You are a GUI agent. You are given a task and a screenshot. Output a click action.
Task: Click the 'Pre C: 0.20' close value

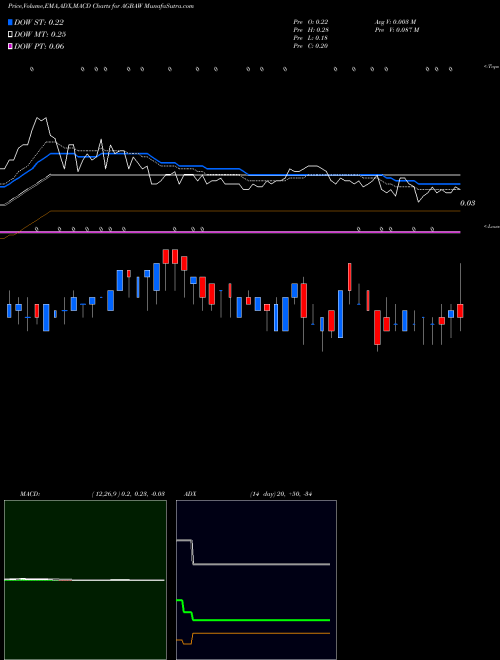[x=311, y=46]
